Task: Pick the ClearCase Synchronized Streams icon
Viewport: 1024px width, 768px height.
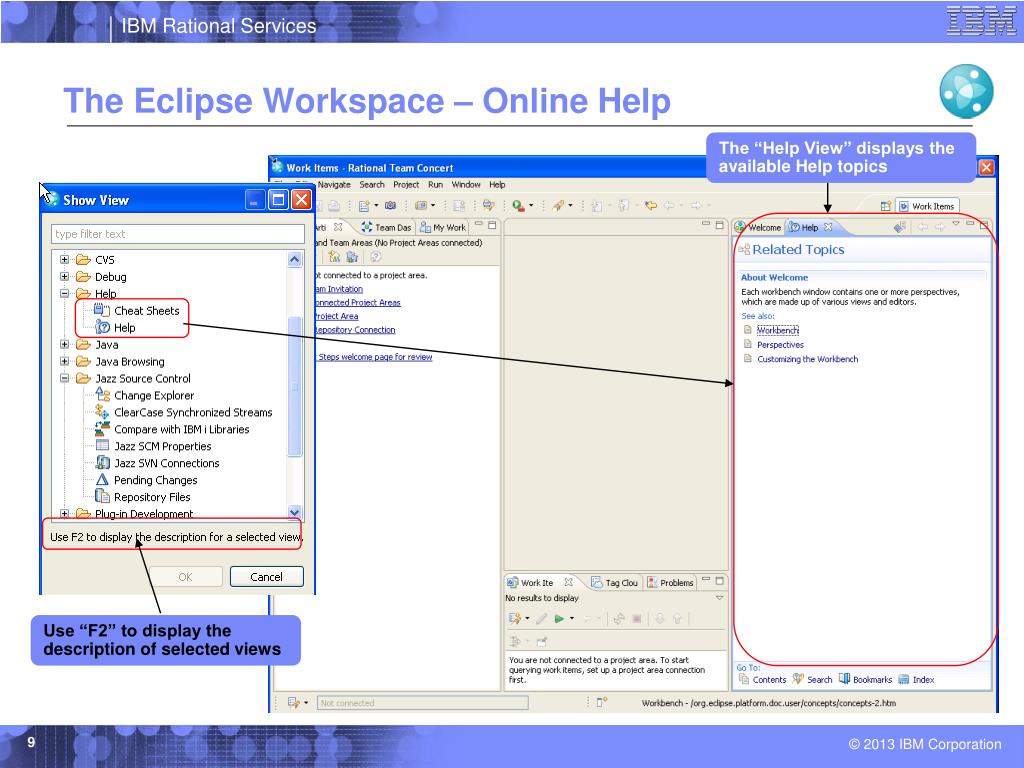Action: (x=102, y=411)
